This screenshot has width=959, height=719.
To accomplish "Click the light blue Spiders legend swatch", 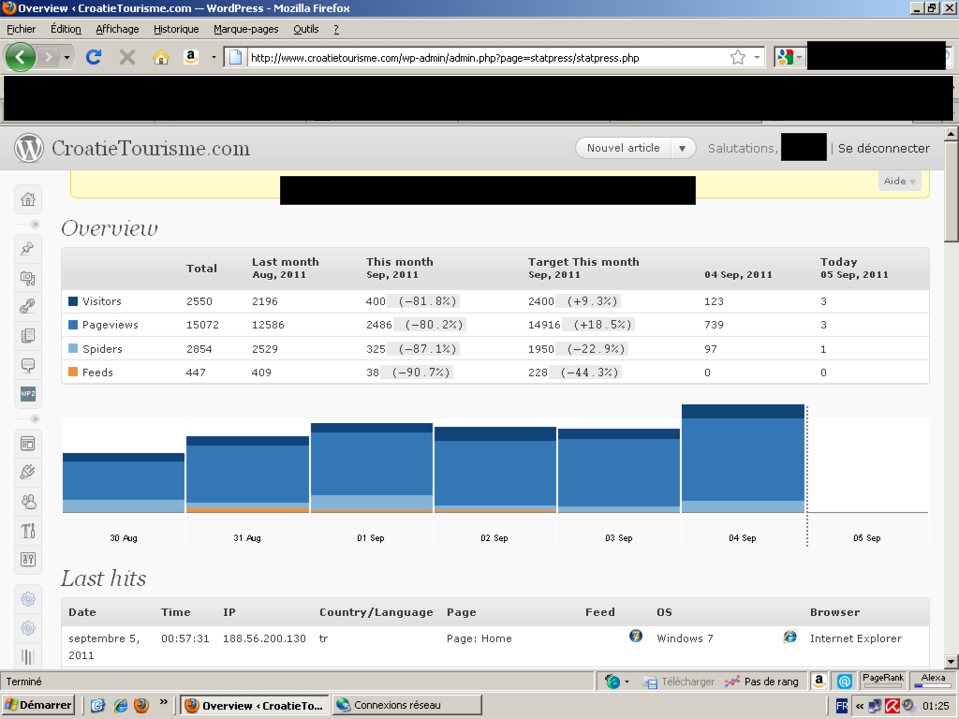I will coord(73,348).
